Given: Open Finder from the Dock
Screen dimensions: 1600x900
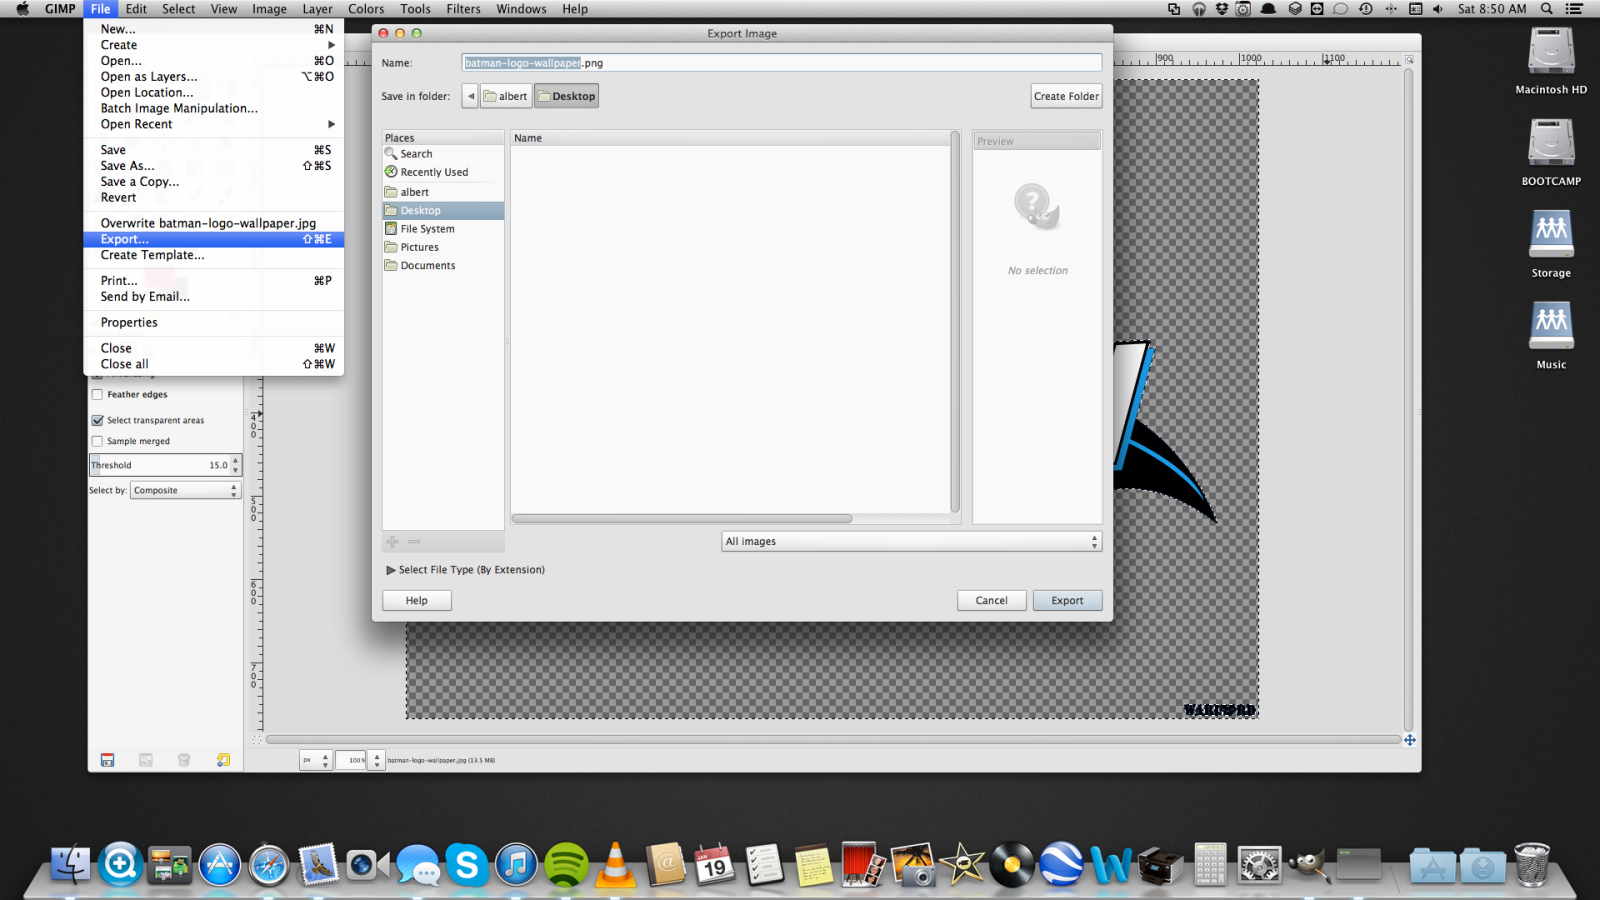Looking at the screenshot, I should 71,865.
